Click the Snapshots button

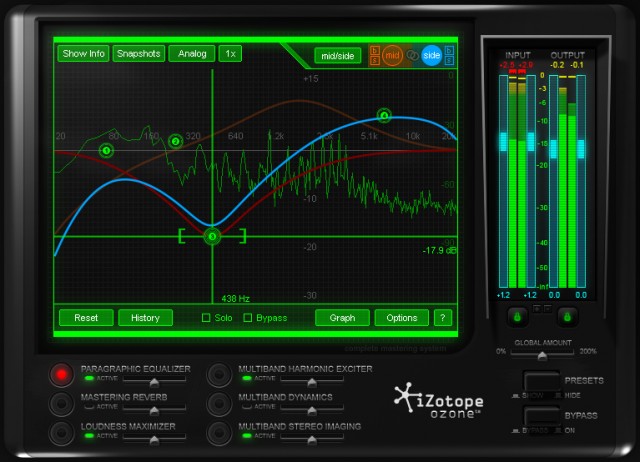[x=139, y=53]
